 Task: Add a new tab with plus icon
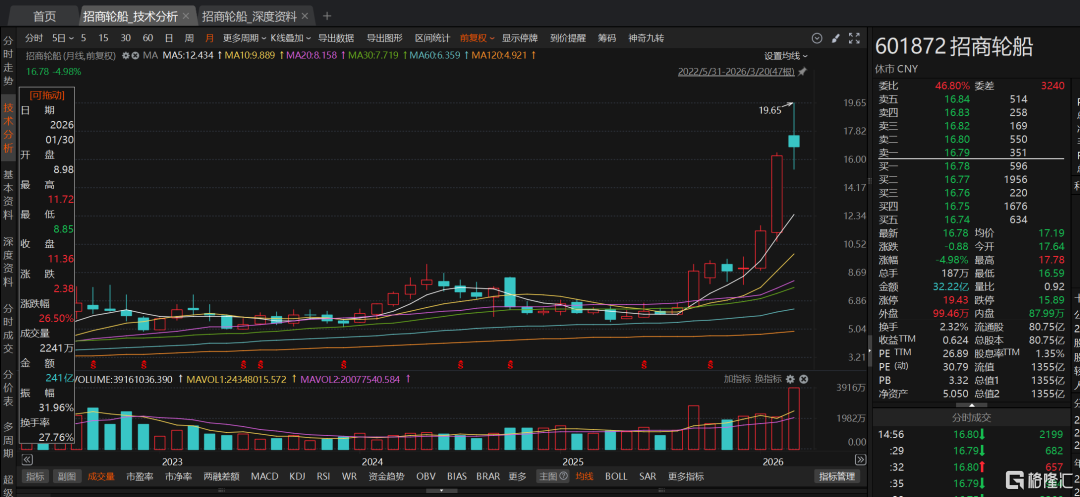coord(327,16)
